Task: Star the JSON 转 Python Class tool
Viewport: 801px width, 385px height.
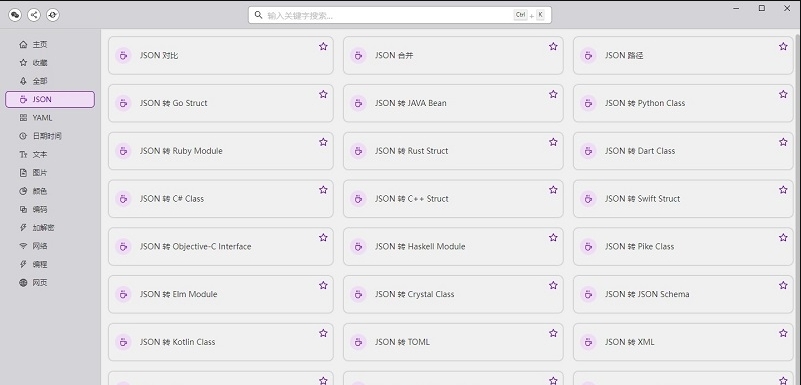Action: tap(783, 94)
